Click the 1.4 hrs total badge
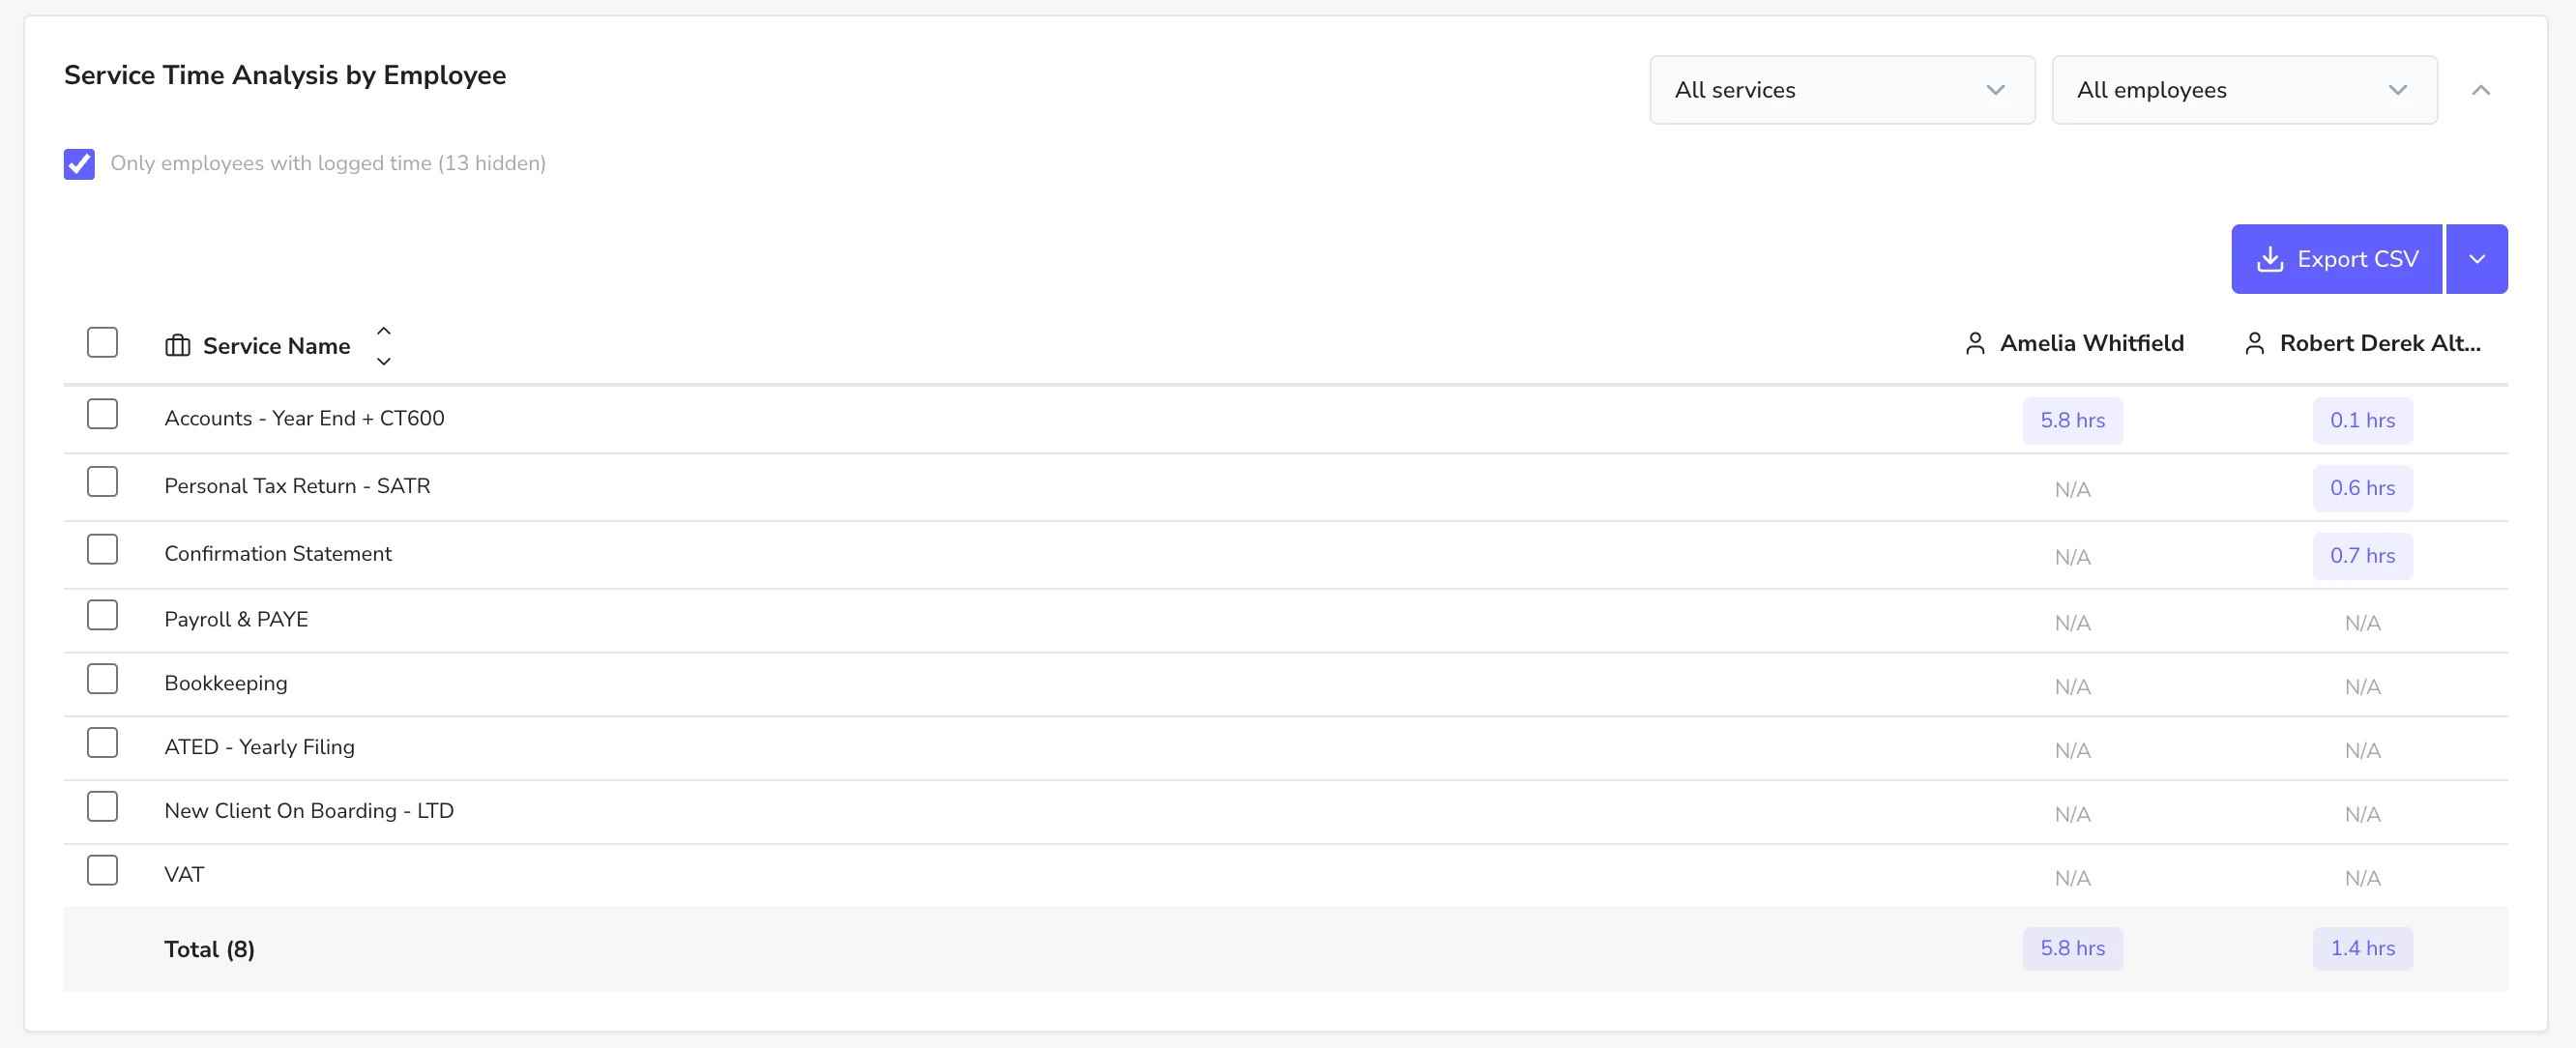This screenshot has width=2576, height=1048. point(2362,949)
